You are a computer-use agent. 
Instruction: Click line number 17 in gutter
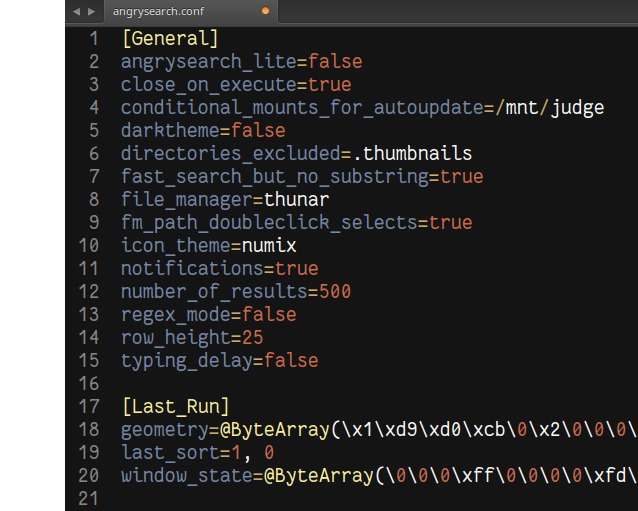click(x=89, y=406)
